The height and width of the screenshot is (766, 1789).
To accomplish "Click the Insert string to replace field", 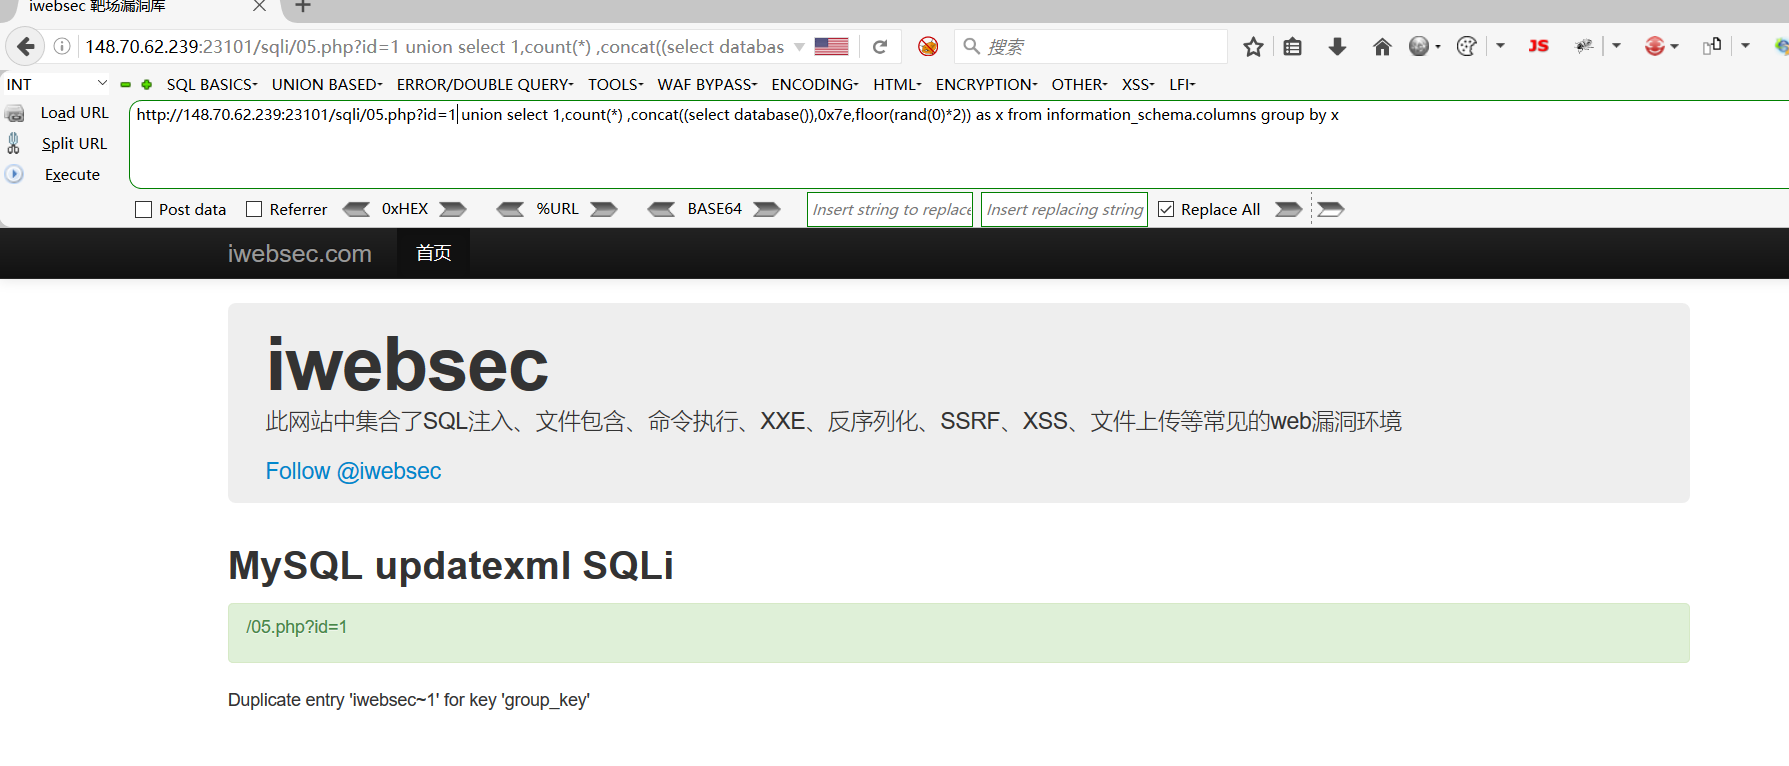I will [x=890, y=209].
